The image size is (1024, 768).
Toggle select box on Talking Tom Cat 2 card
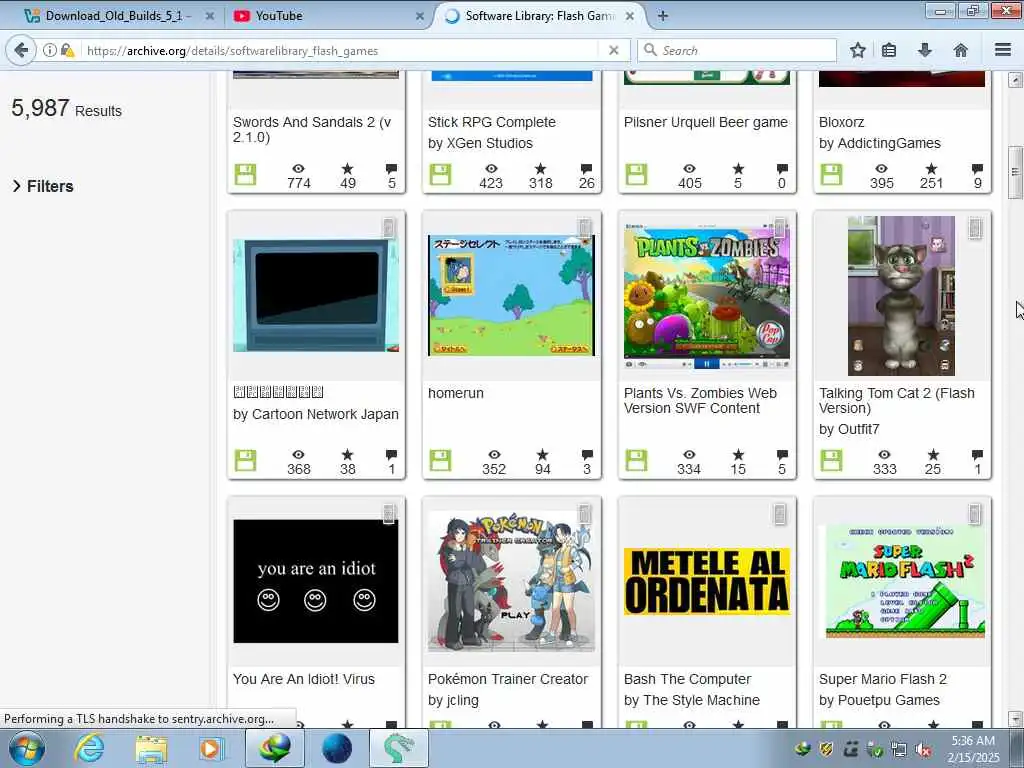point(975,227)
